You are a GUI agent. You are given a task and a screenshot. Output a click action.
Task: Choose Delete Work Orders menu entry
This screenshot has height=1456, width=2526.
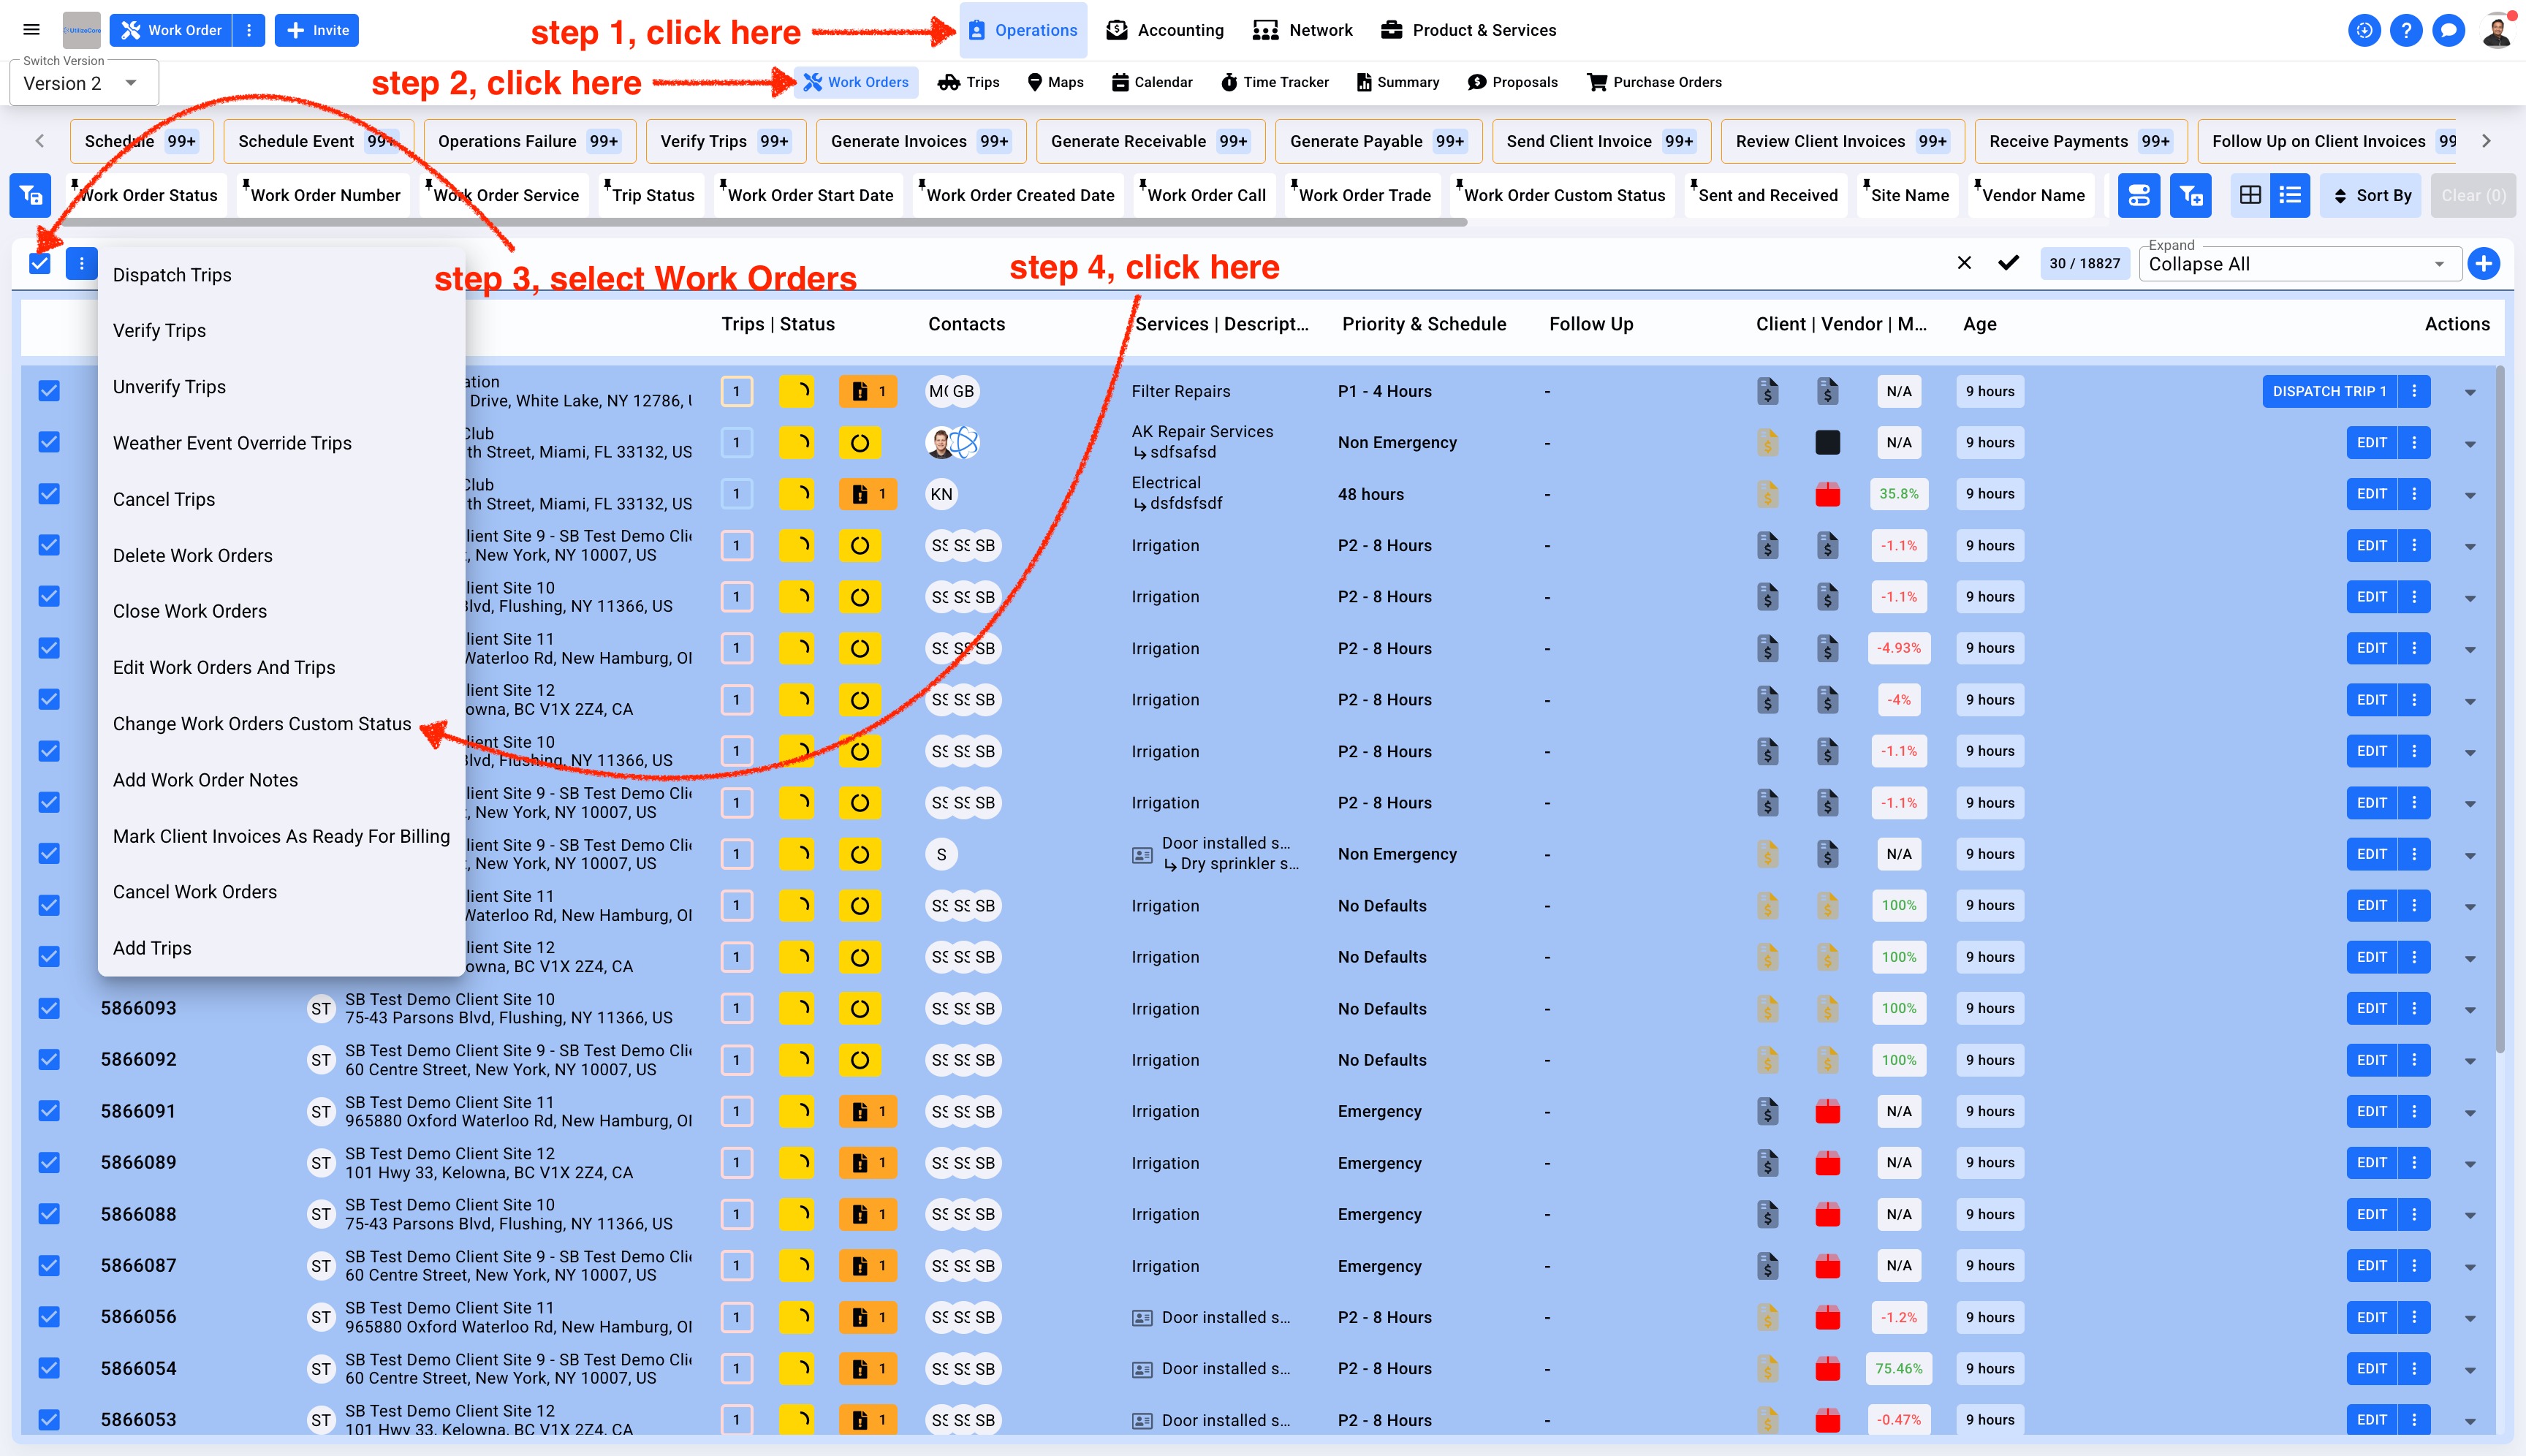192,555
